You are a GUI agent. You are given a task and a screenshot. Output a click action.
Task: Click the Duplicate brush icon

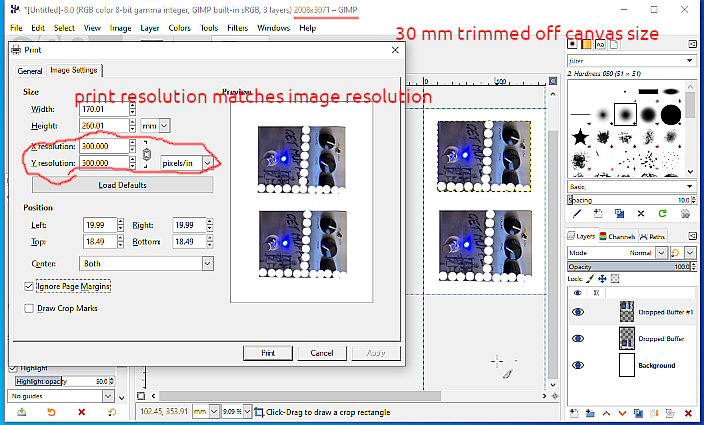click(620, 214)
